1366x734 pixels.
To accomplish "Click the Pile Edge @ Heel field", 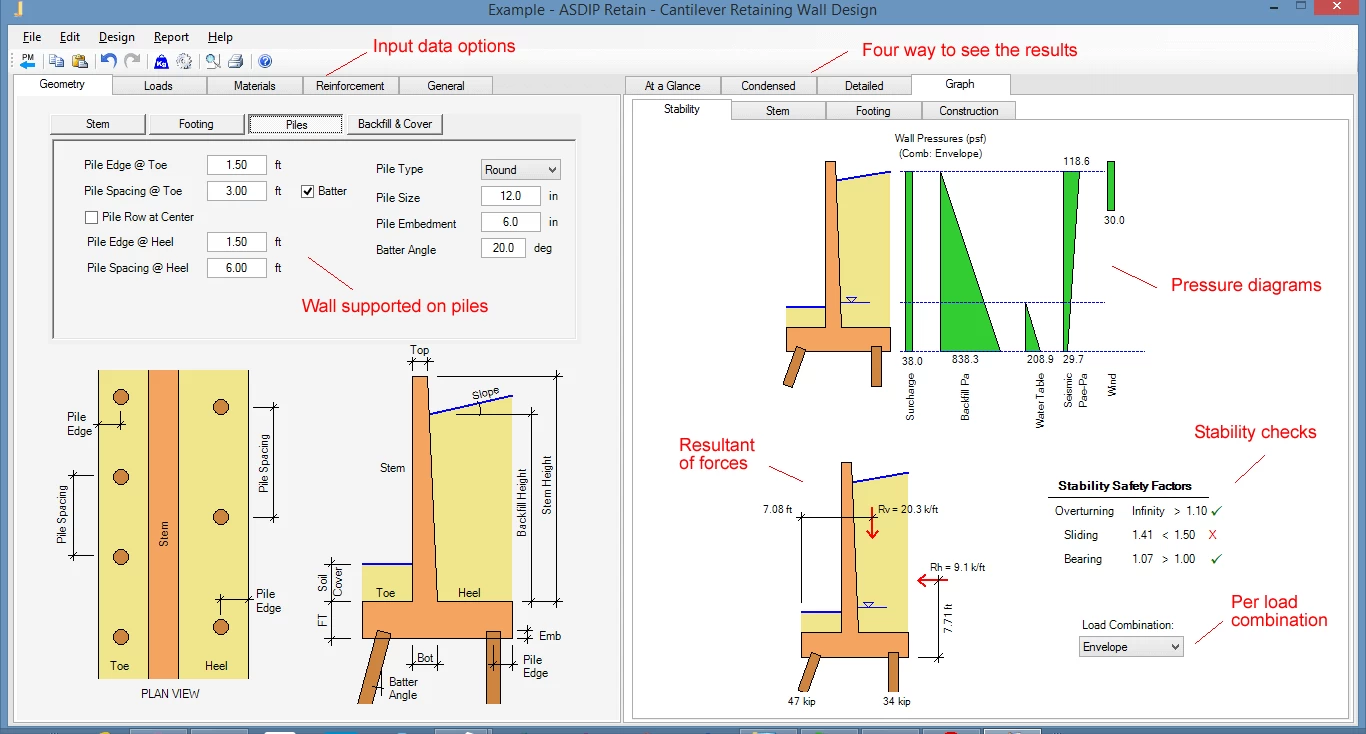I will click(237, 242).
